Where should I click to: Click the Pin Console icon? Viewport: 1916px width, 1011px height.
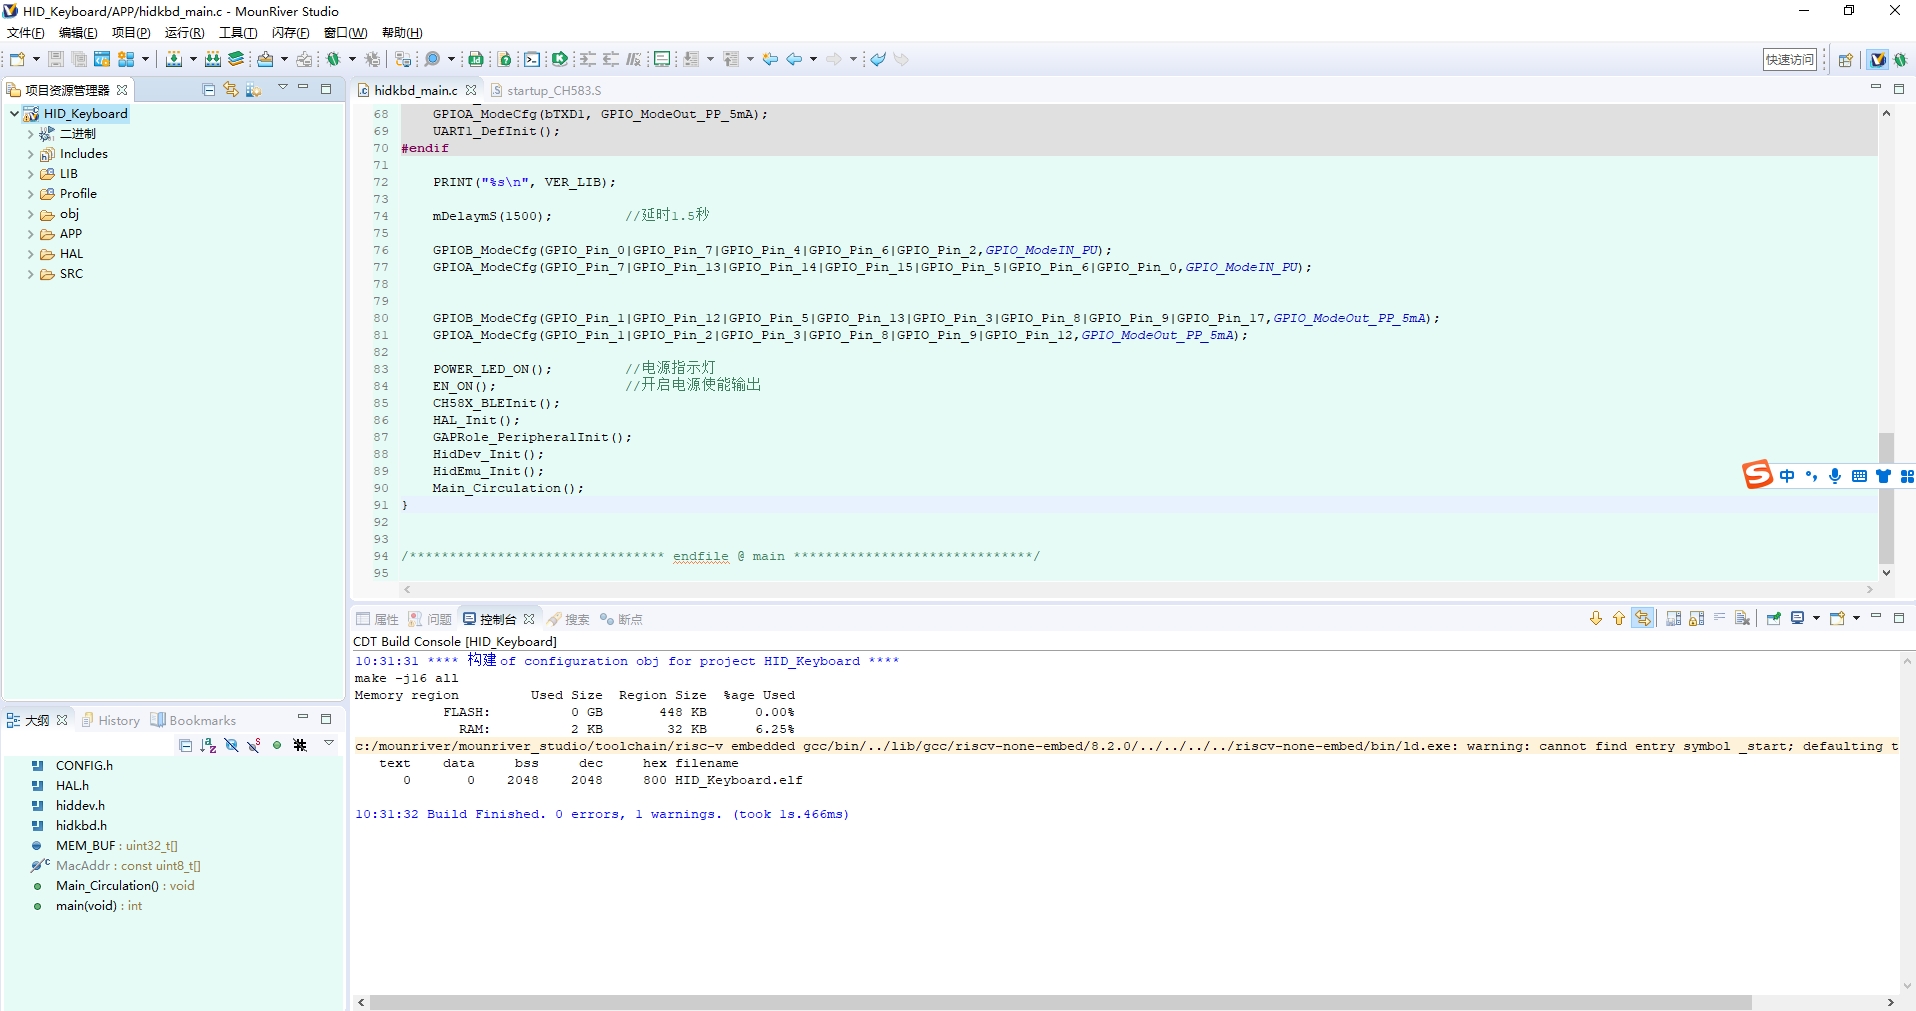(x=1774, y=618)
